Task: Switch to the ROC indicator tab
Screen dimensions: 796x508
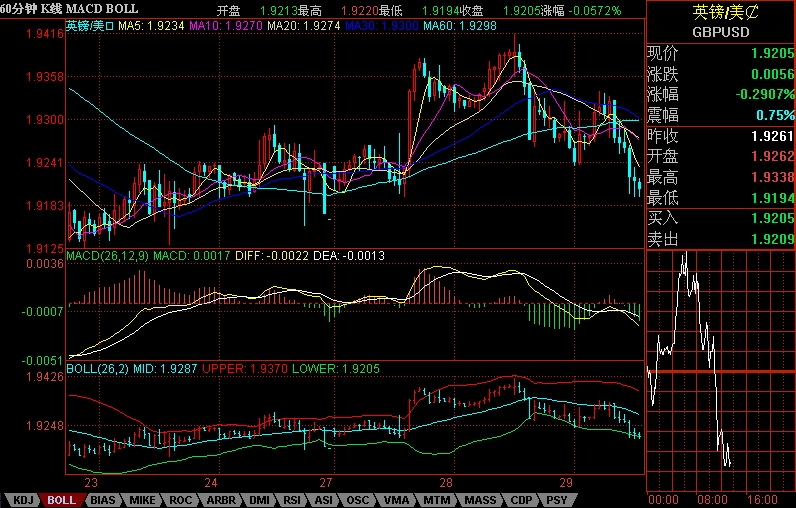Action: pos(181,499)
